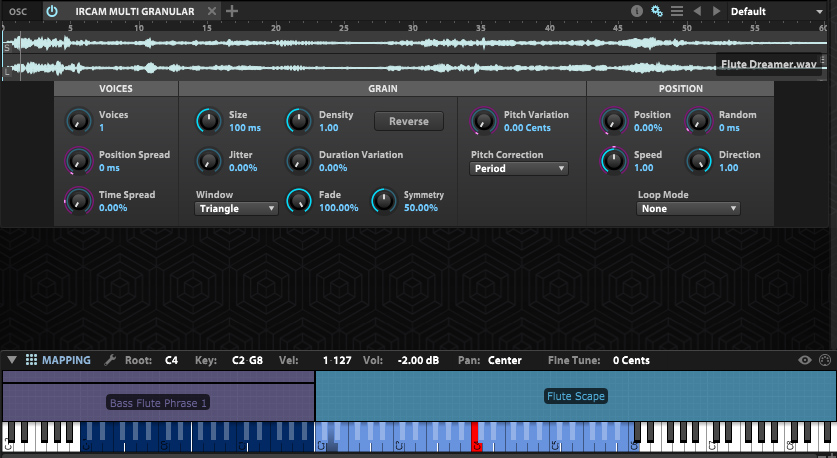837x458 pixels.
Task: Click the Pan Center value
Action: click(x=504, y=360)
